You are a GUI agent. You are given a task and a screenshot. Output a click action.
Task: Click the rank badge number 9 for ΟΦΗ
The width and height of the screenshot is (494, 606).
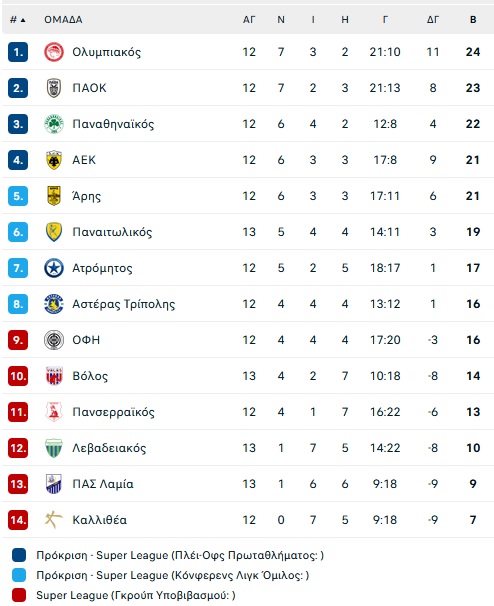[18, 340]
